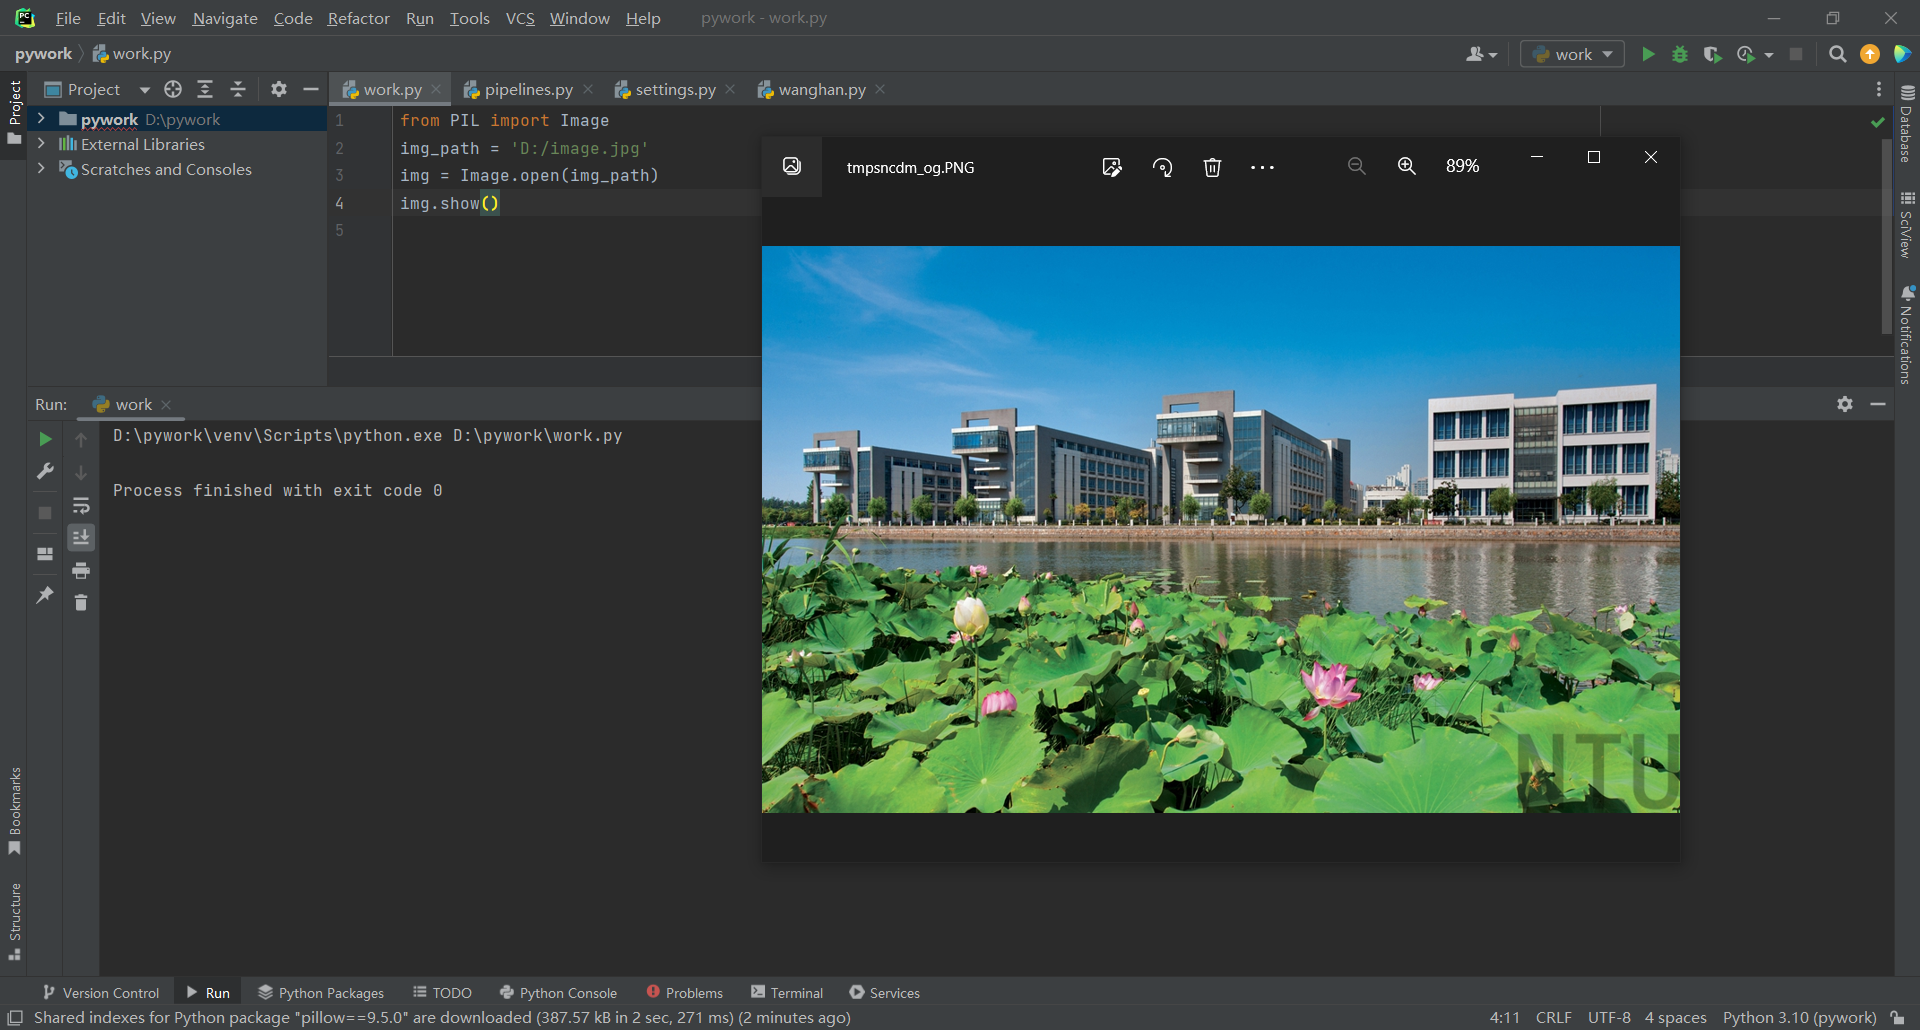Expand the pywork project folder

coord(41,119)
